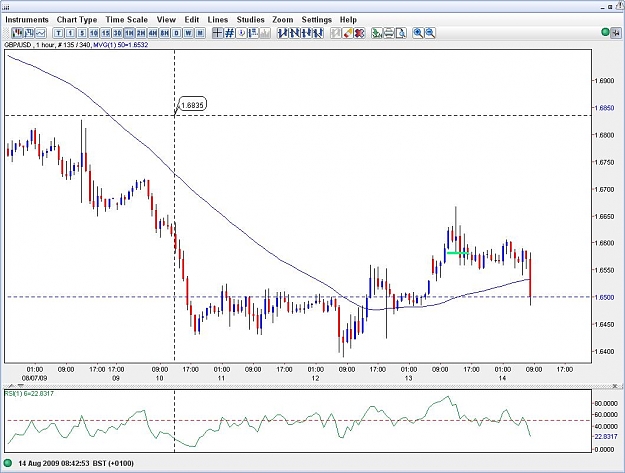Click the greyed-out edit line icon
This screenshot has width=625, height=473.
tap(336, 33)
